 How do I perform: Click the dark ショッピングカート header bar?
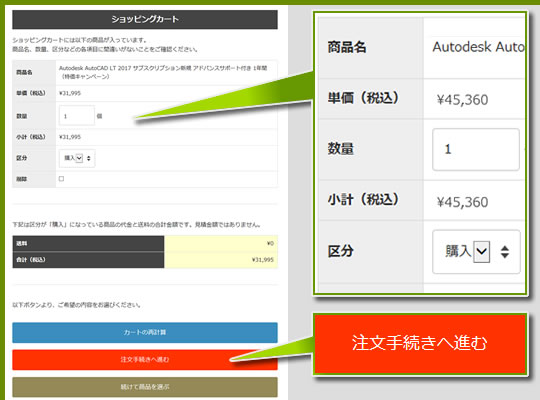click(x=145, y=19)
